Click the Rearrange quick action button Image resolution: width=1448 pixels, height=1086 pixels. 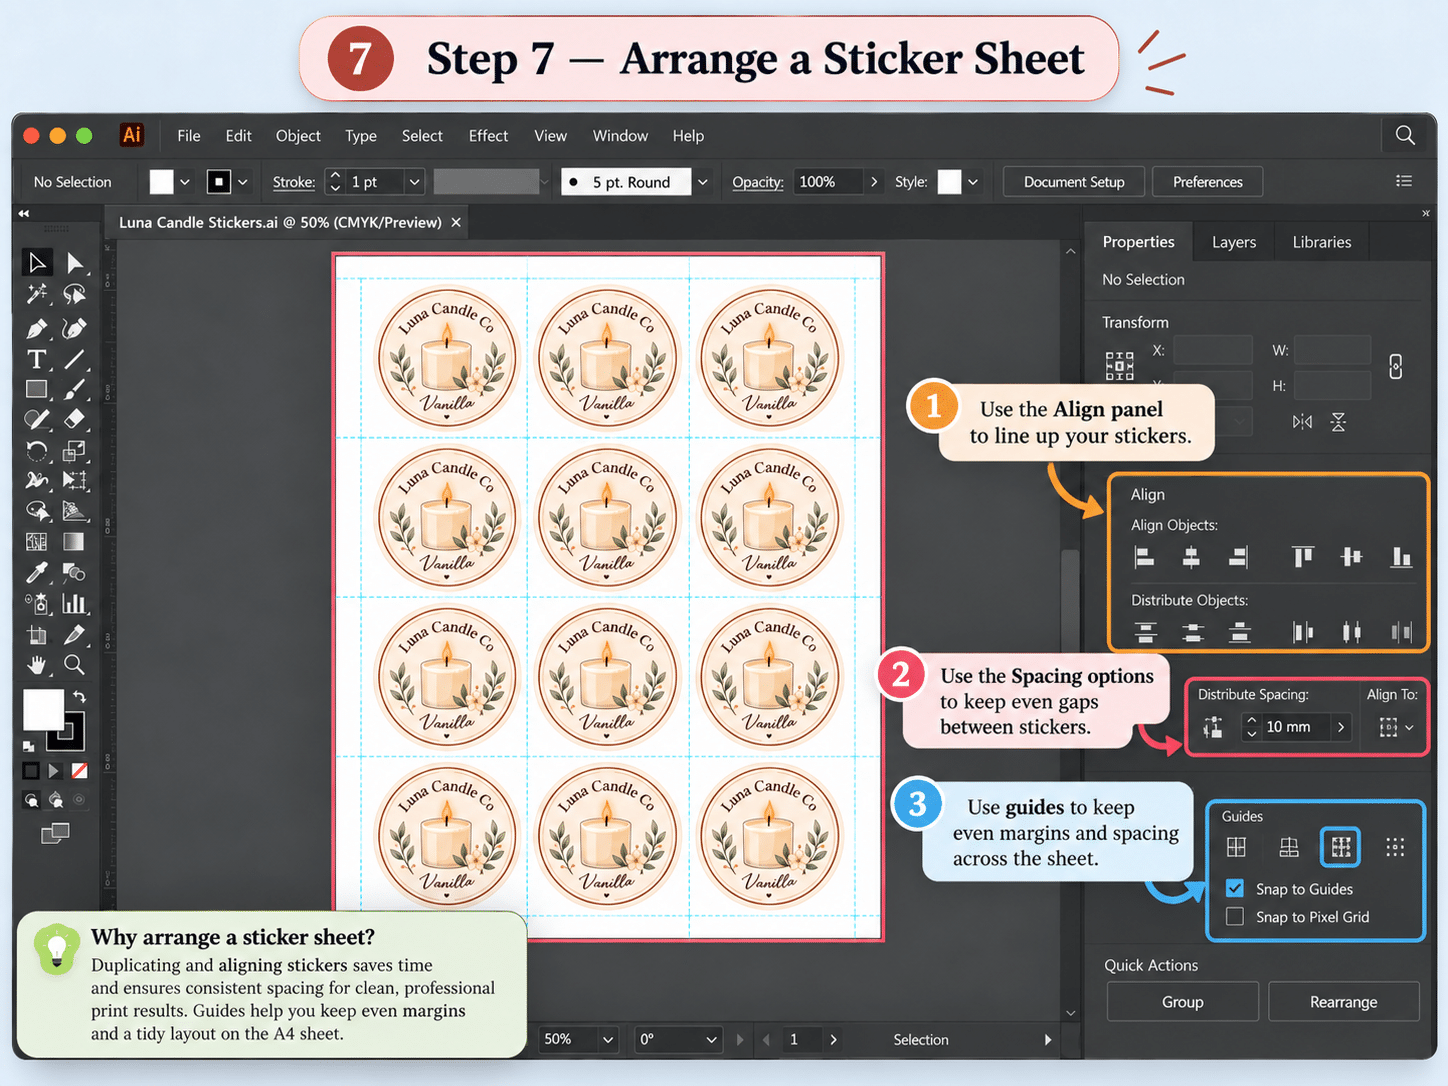click(x=1343, y=1002)
